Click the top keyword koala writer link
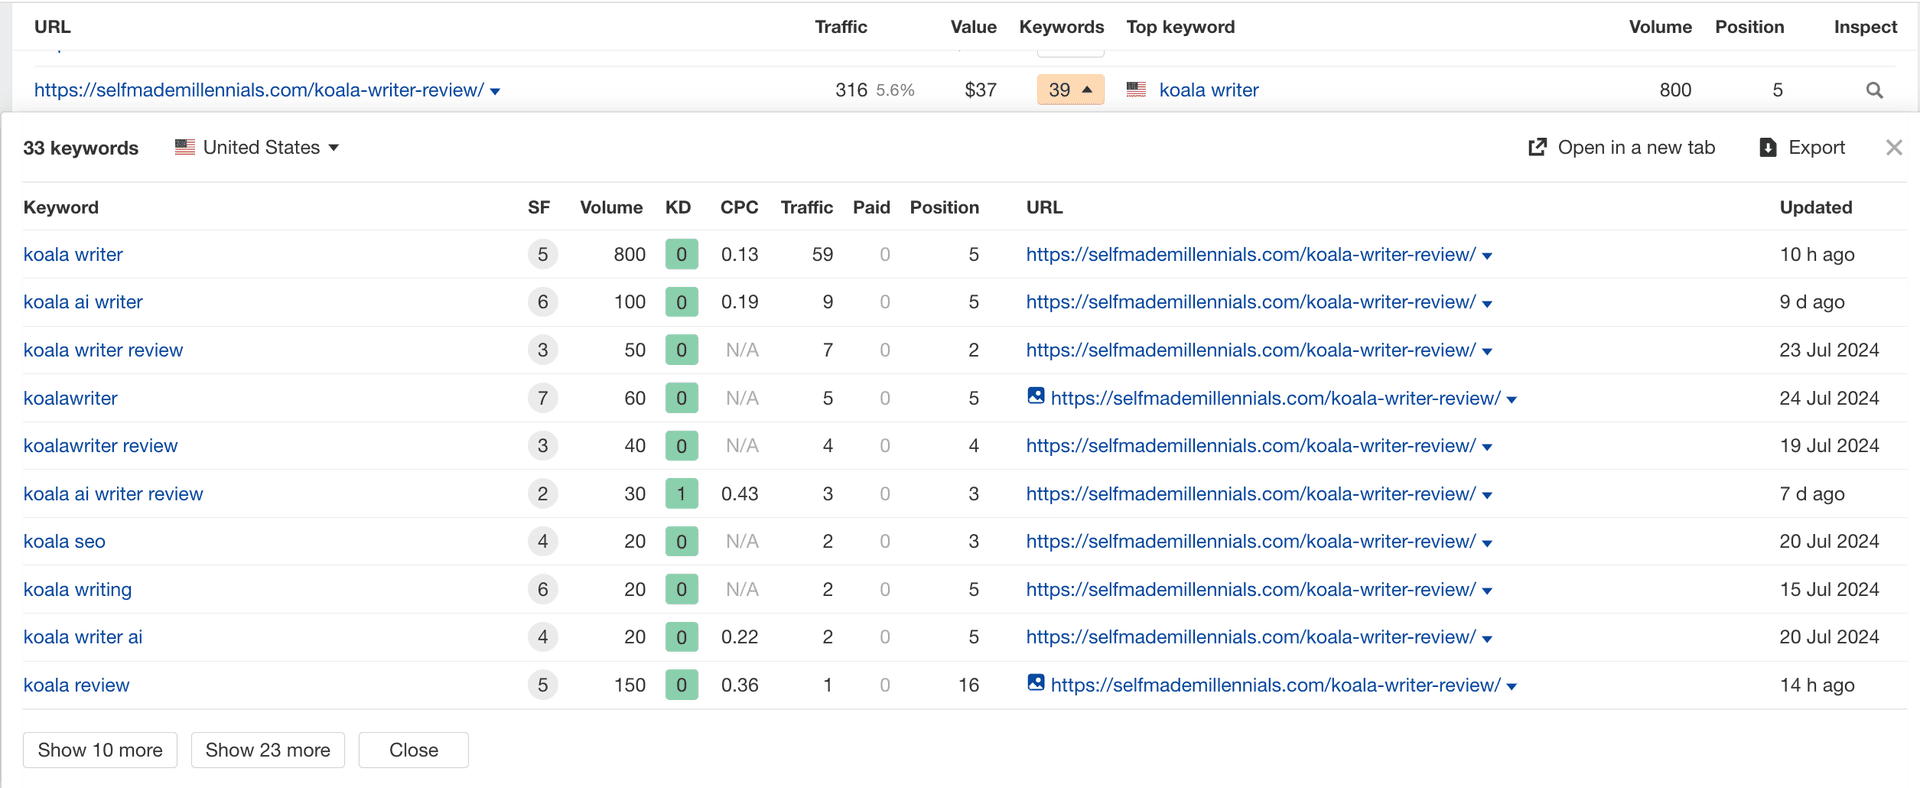Screen dimensions: 1920x788 click(x=1209, y=90)
